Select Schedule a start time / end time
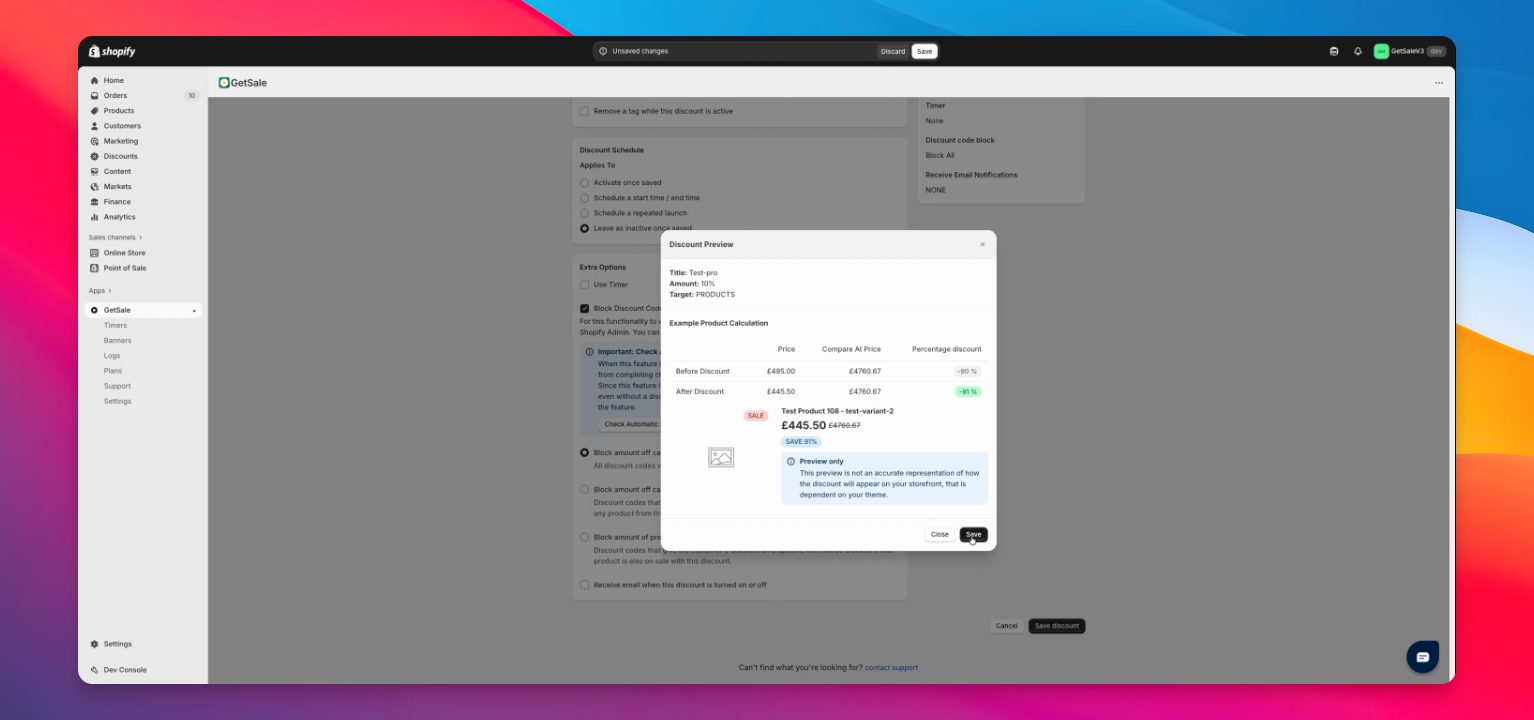 (x=585, y=198)
